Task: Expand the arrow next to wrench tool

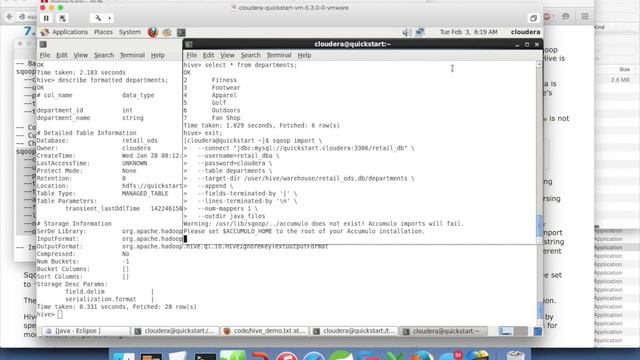Action: [109, 18]
